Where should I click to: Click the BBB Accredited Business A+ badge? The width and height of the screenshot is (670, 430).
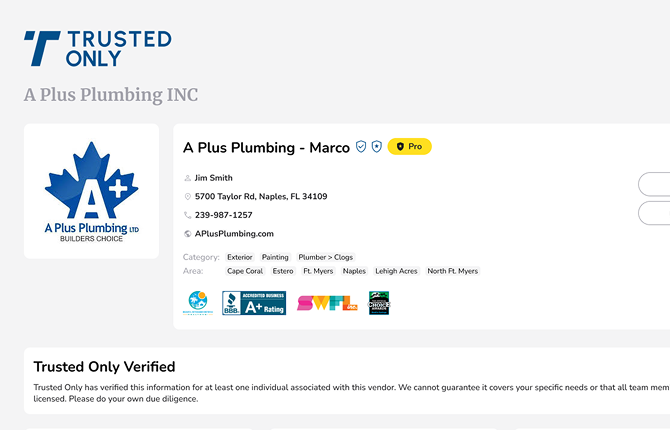(254, 303)
